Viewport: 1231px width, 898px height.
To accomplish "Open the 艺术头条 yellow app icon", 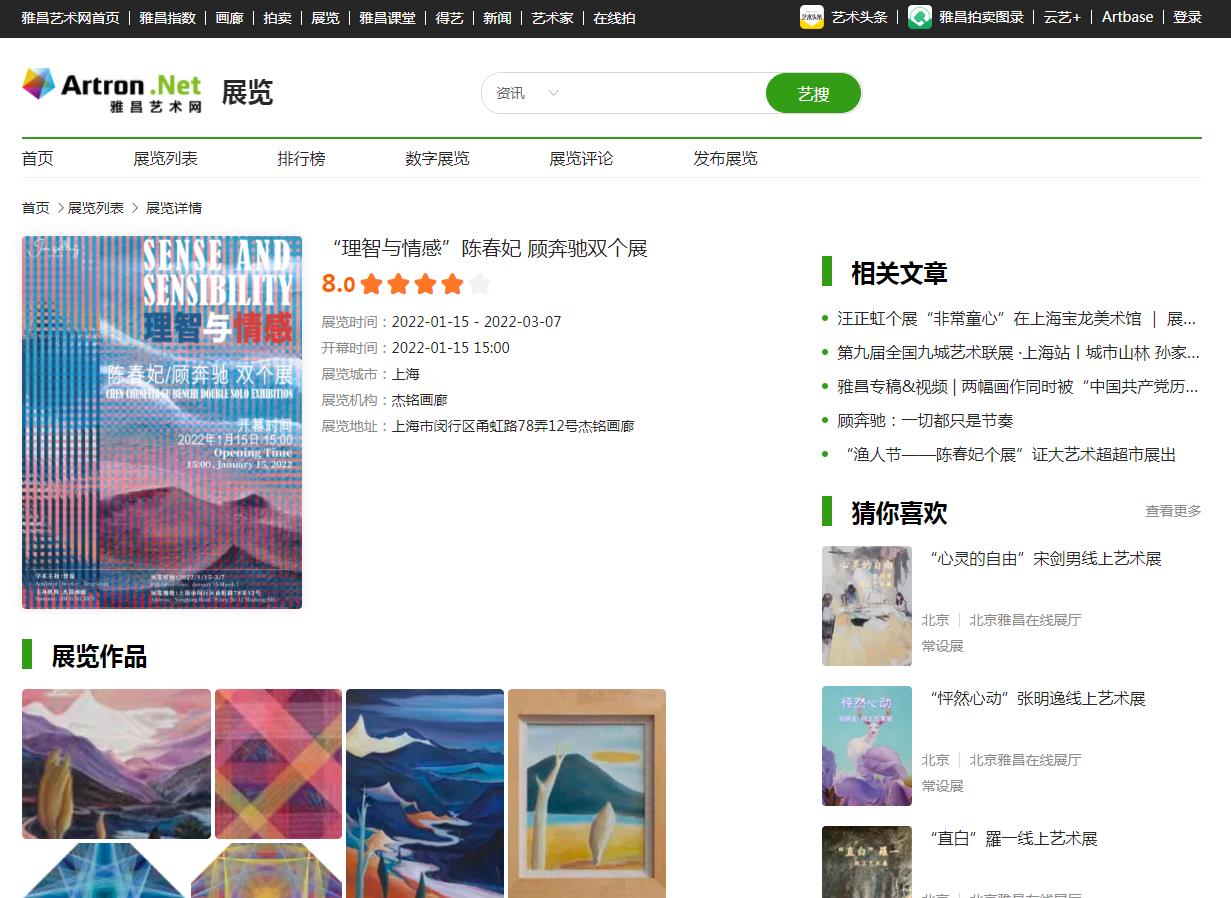I will [811, 17].
